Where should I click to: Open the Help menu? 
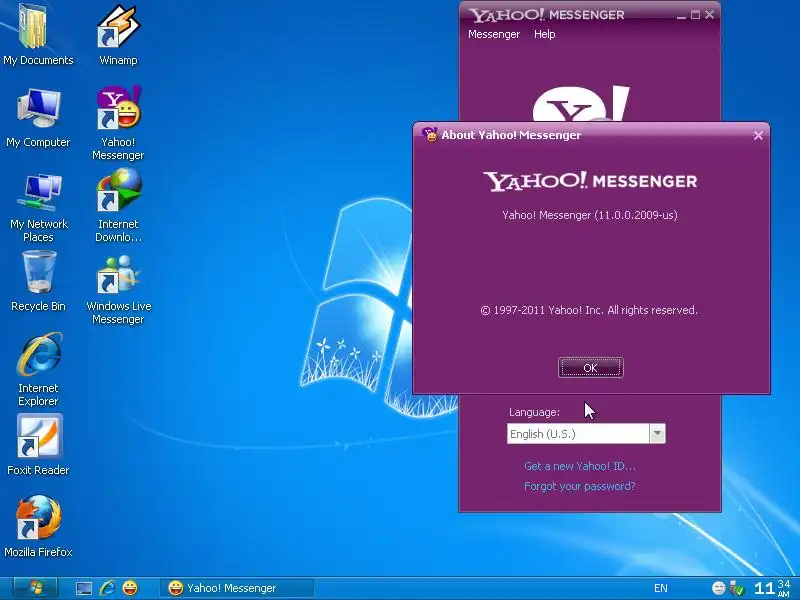point(544,34)
